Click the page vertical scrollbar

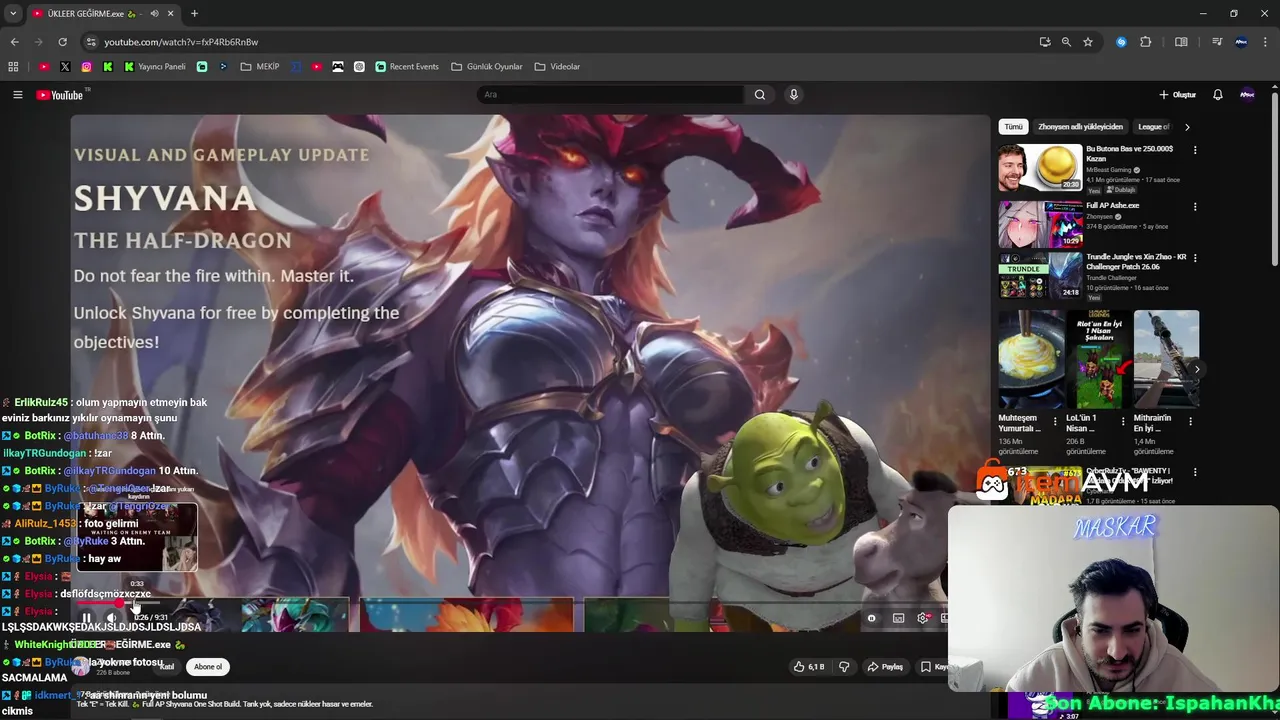click(x=1275, y=180)
